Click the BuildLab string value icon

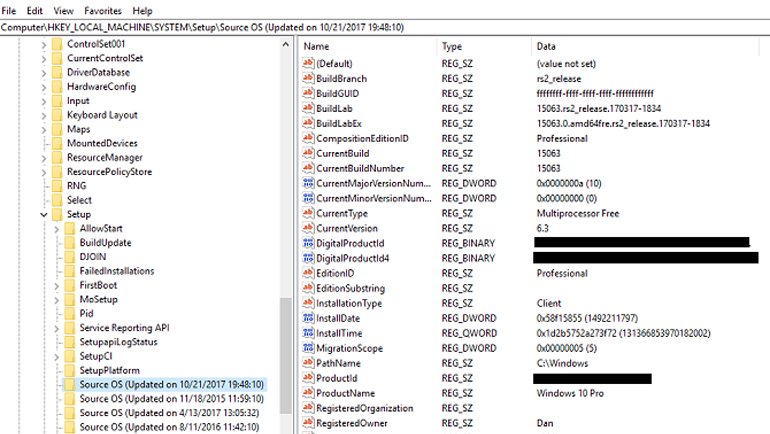[308, 108]
